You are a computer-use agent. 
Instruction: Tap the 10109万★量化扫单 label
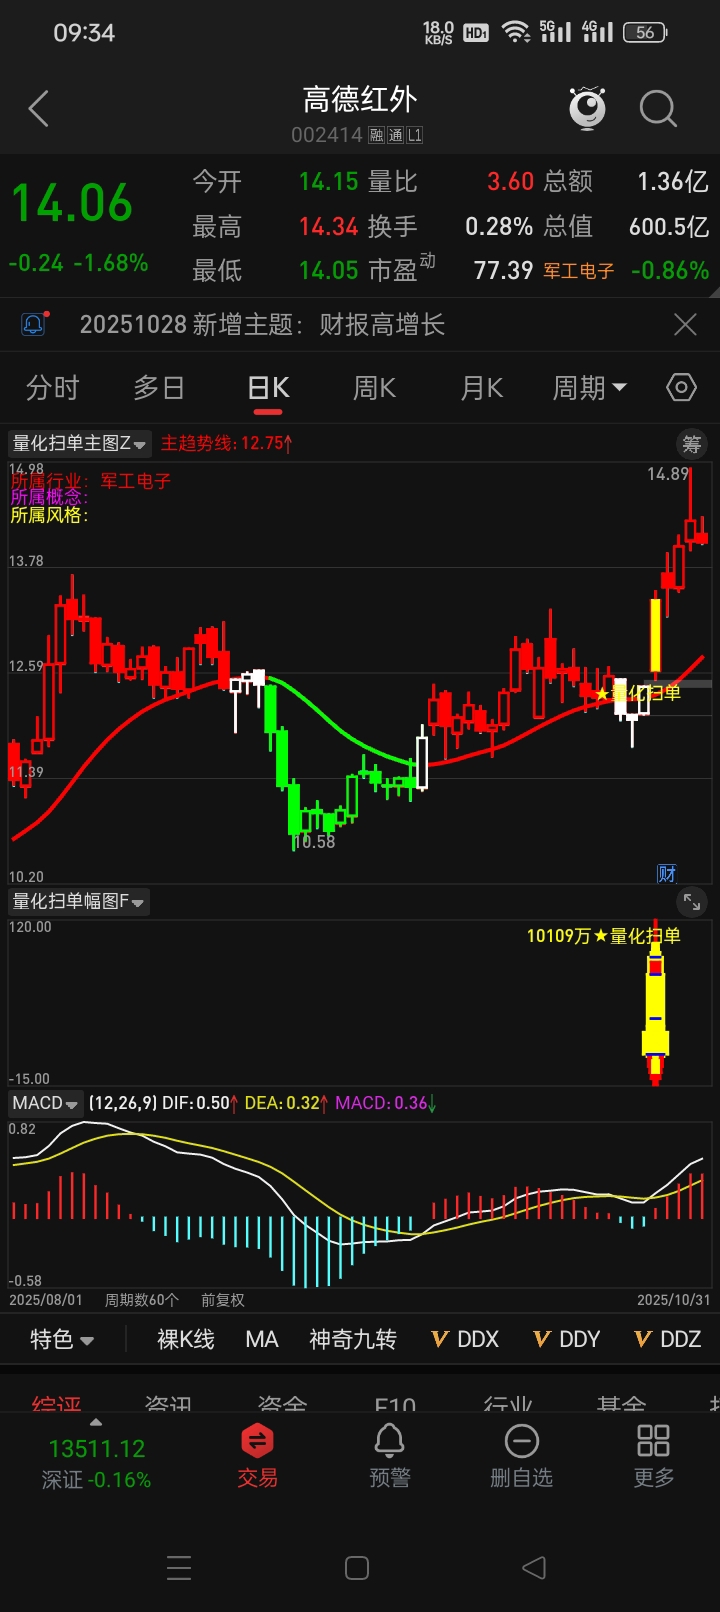(604, 936)
